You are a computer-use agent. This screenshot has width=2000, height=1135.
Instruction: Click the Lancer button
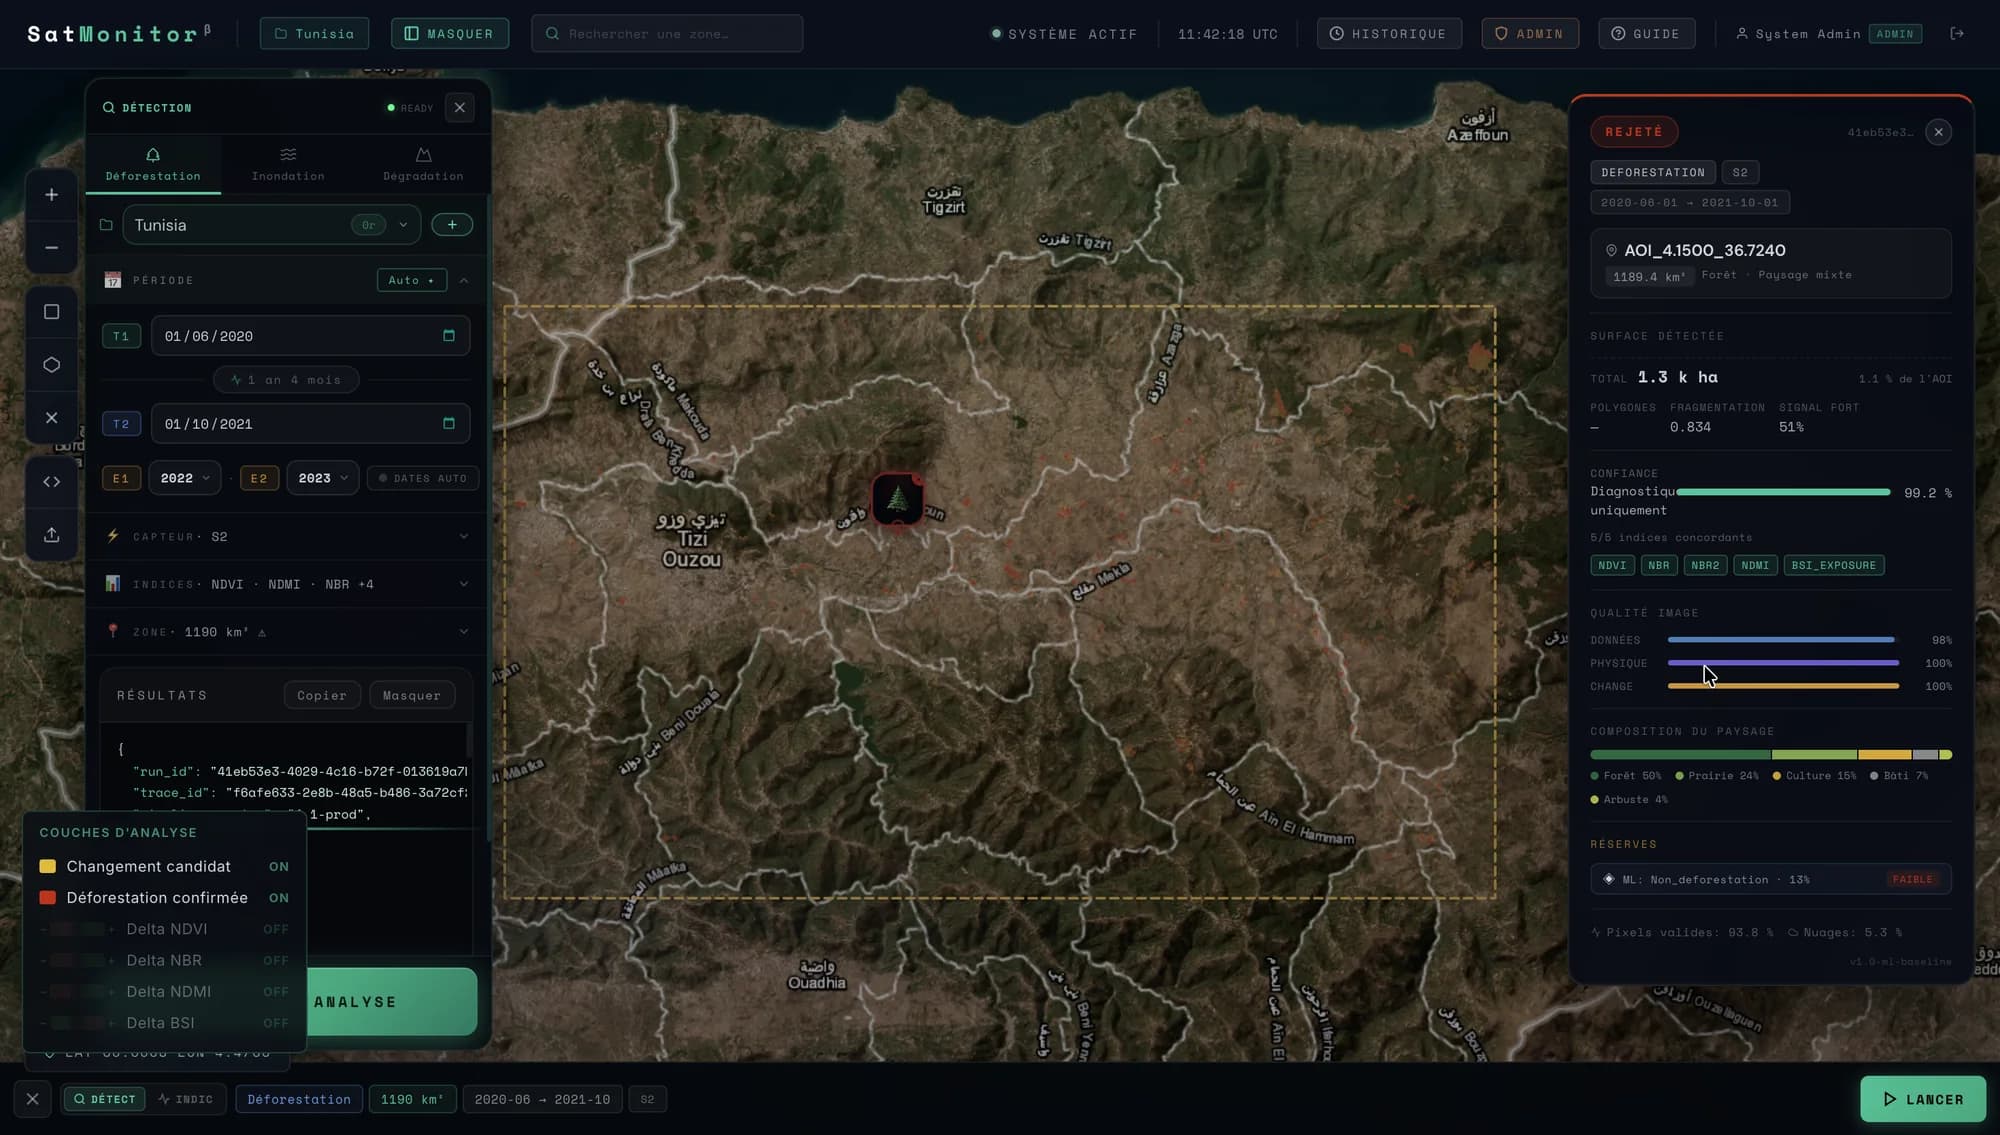[1923, 1099]
